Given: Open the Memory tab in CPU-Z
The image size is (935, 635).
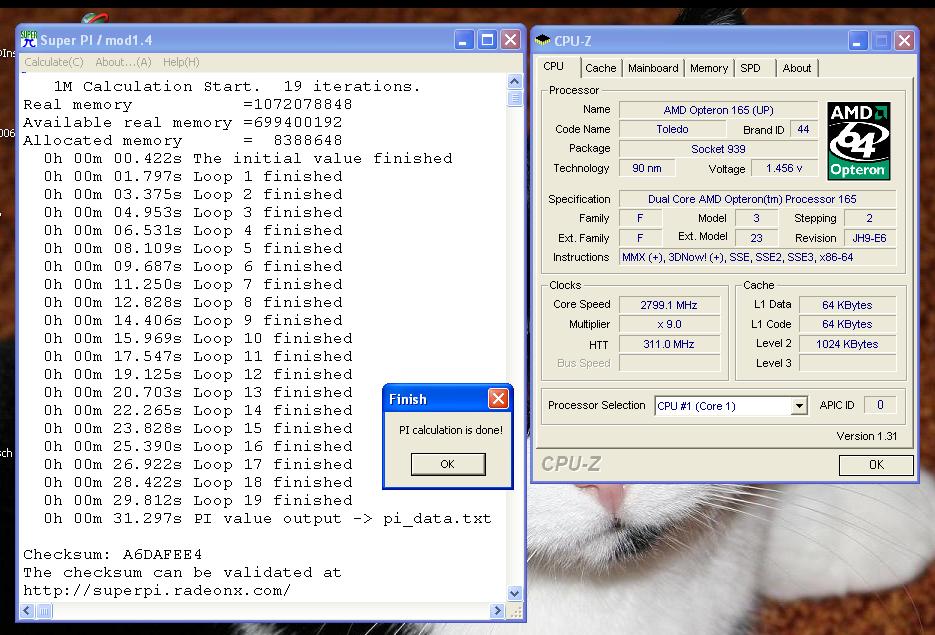Looking at the screenshot, I should click(x=708, y=68).
